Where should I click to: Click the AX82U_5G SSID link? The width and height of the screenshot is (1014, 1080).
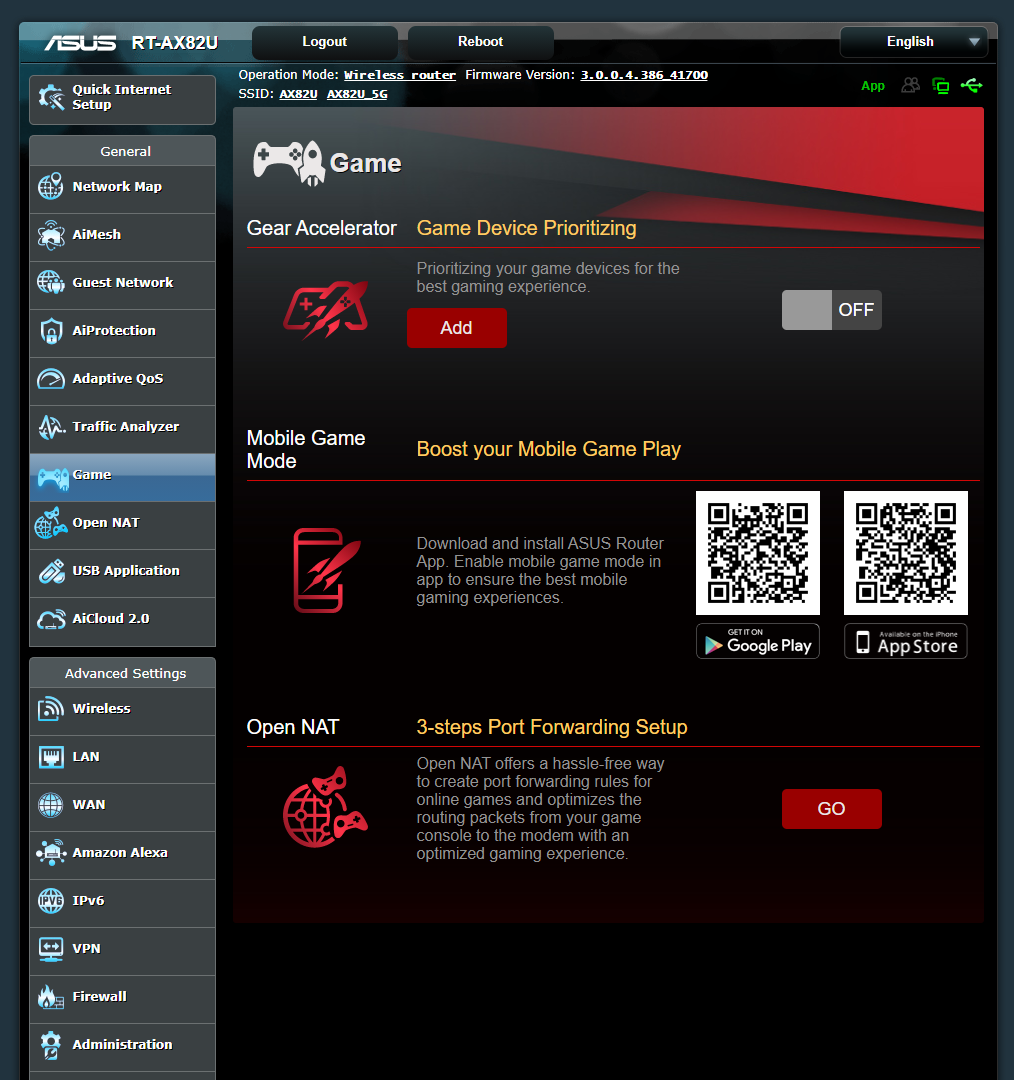coord(357,94)
